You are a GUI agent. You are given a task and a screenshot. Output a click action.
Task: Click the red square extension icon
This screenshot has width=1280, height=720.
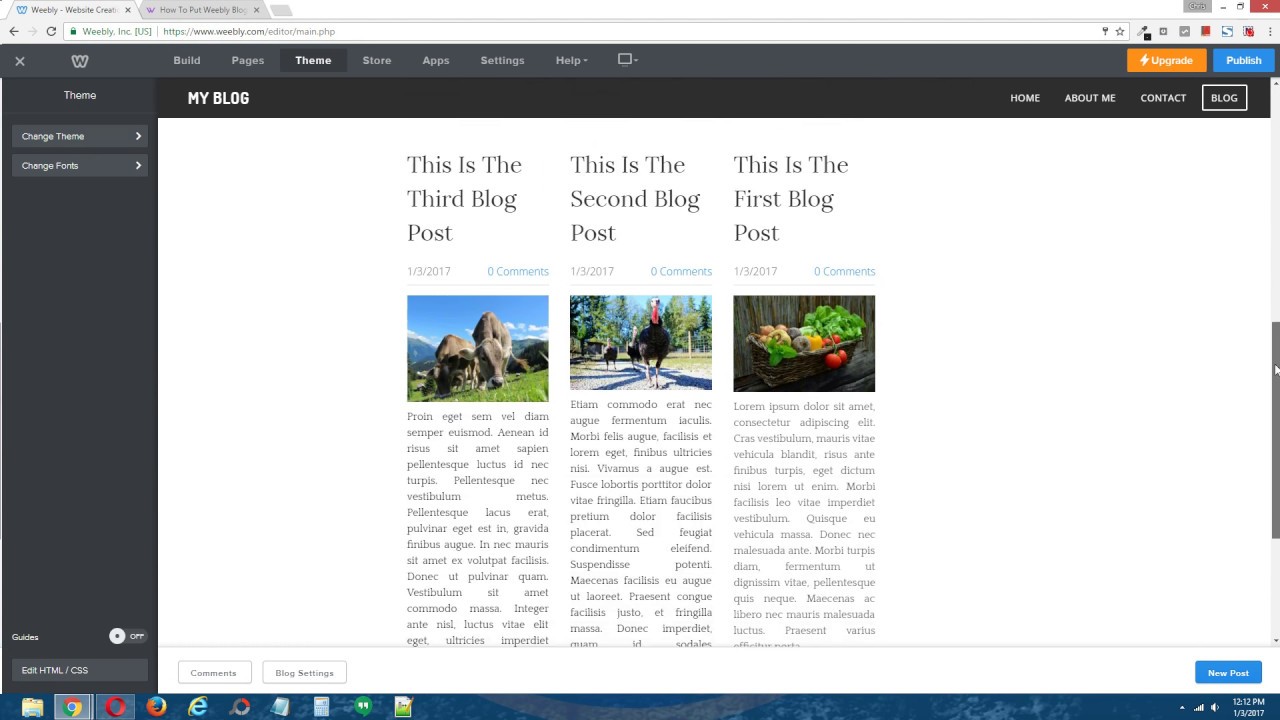tap(1205, 31)
